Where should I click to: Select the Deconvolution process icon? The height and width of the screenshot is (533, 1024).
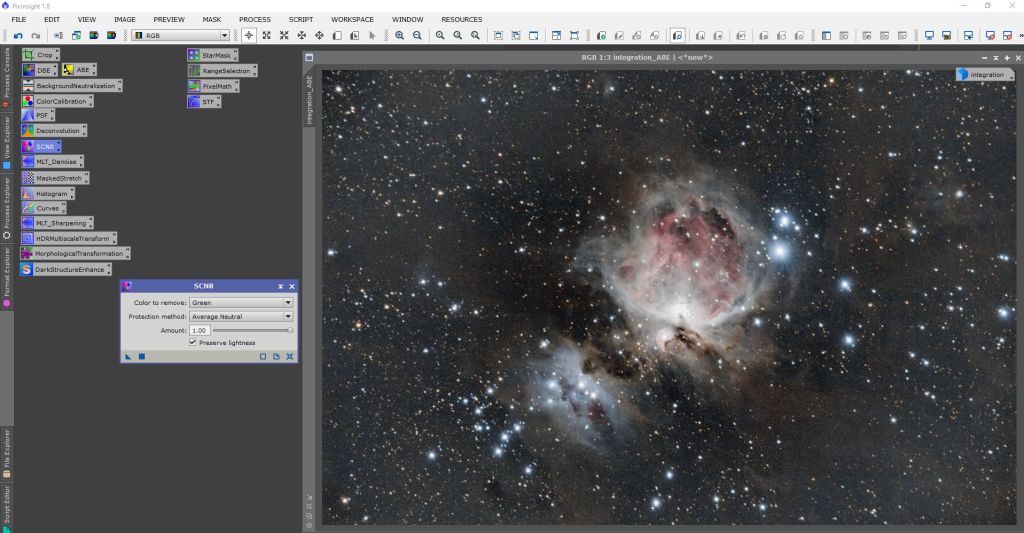(56, 131)
